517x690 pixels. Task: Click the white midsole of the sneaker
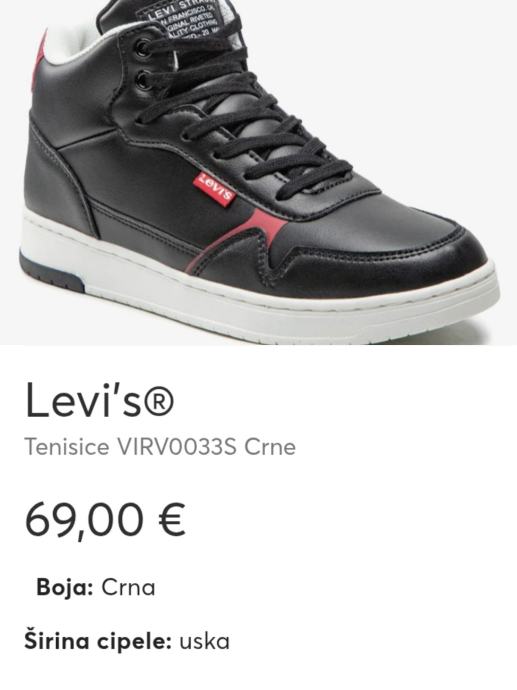(x=260, y=297)
